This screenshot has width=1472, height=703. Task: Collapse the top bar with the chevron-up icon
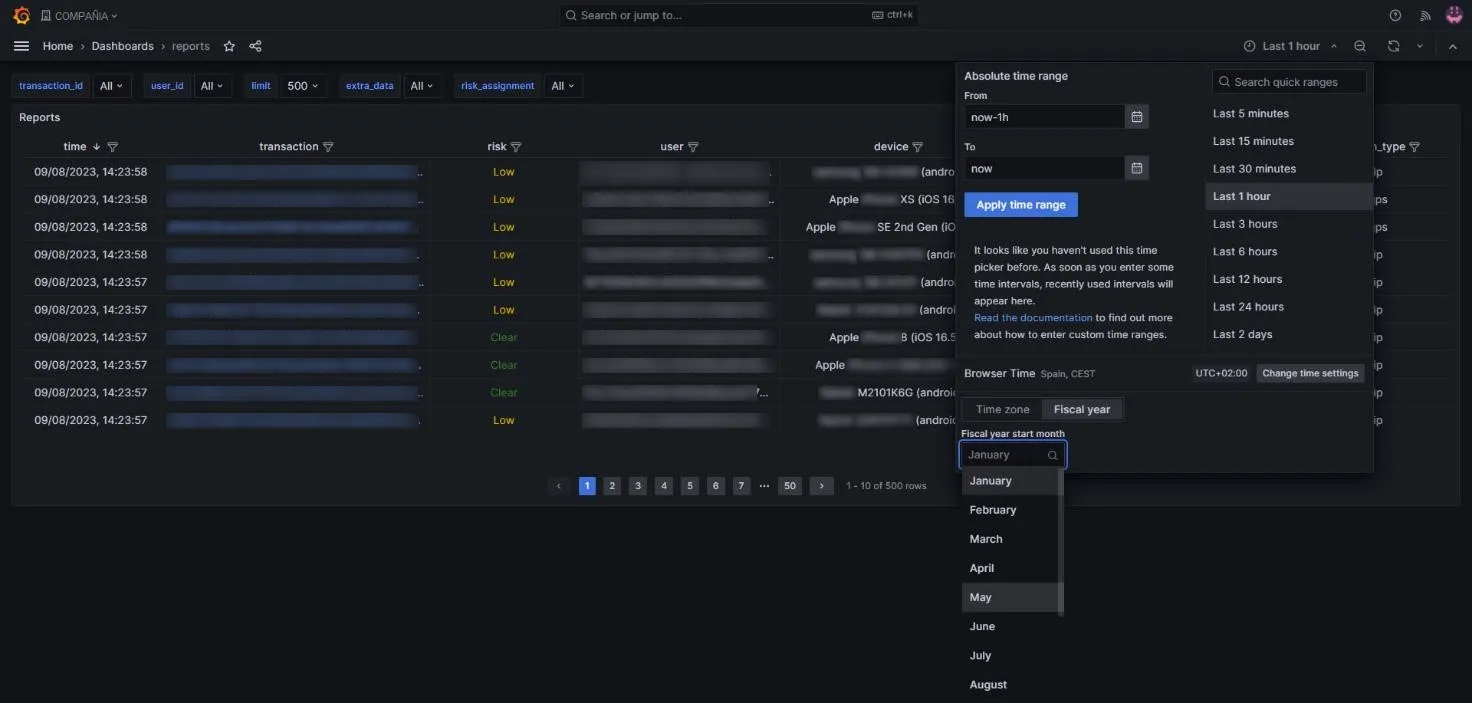[1453, 46]
